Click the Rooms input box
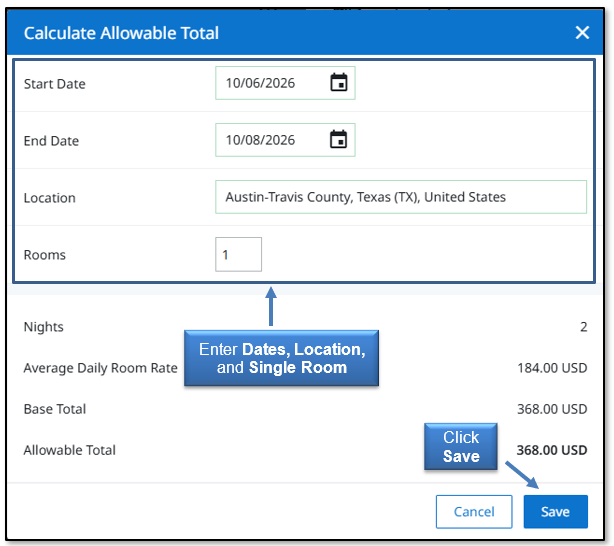614x546 pixels. coord(238,254)
